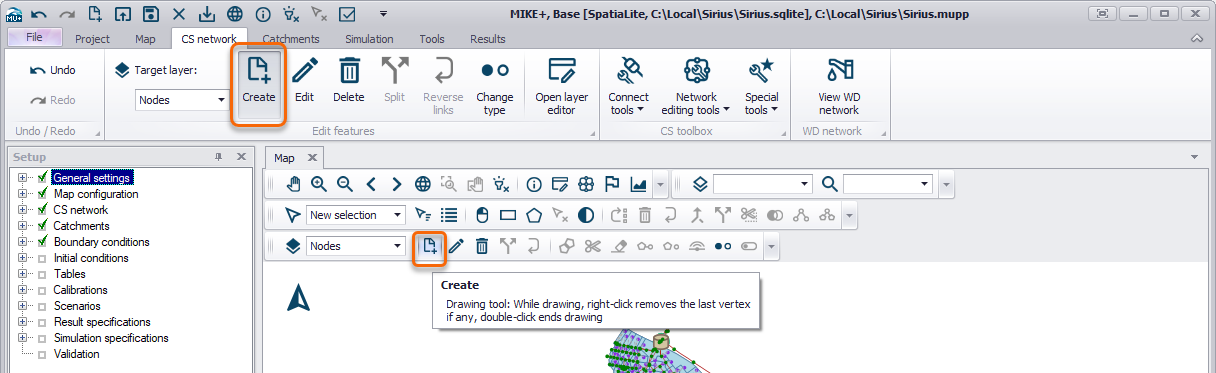Click next extent arrow in map toolbar
The width and height of the screenshot is (1216, 373).
point(397,184)
